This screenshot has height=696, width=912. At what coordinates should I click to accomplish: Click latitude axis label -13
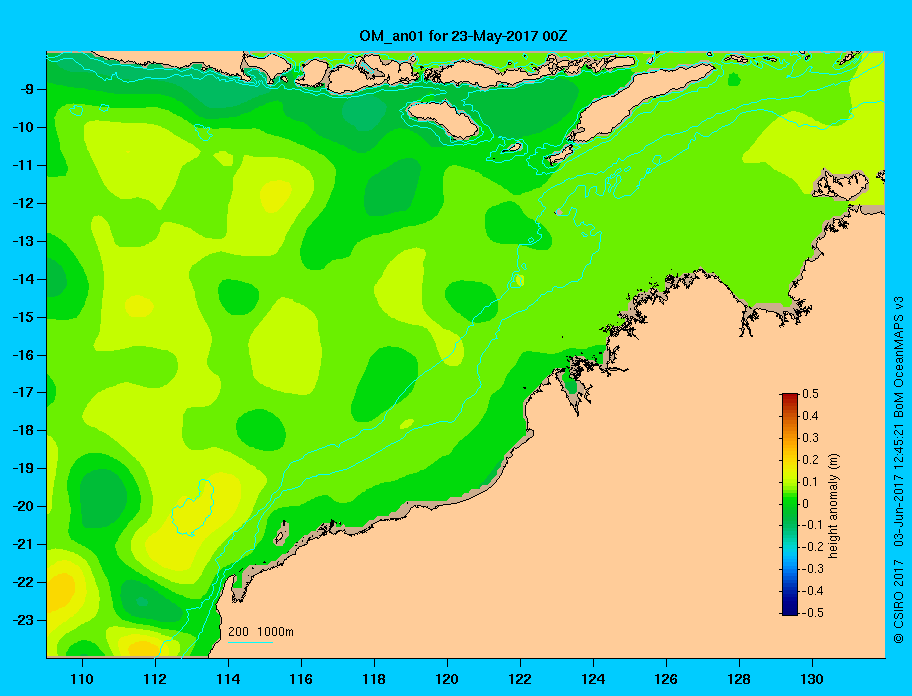22,241
